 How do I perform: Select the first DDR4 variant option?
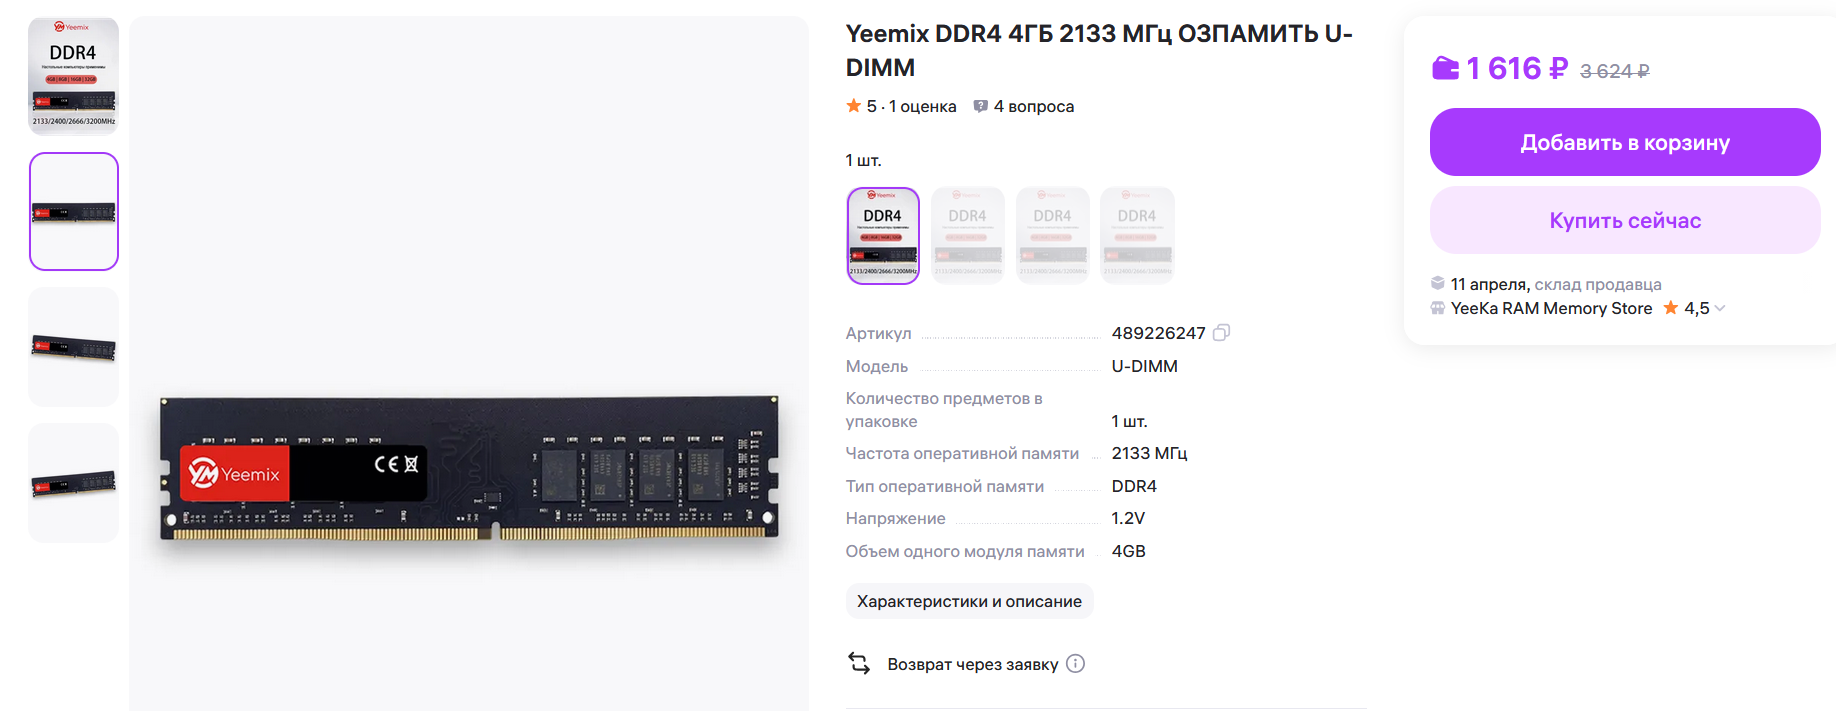tap(883, 236)
